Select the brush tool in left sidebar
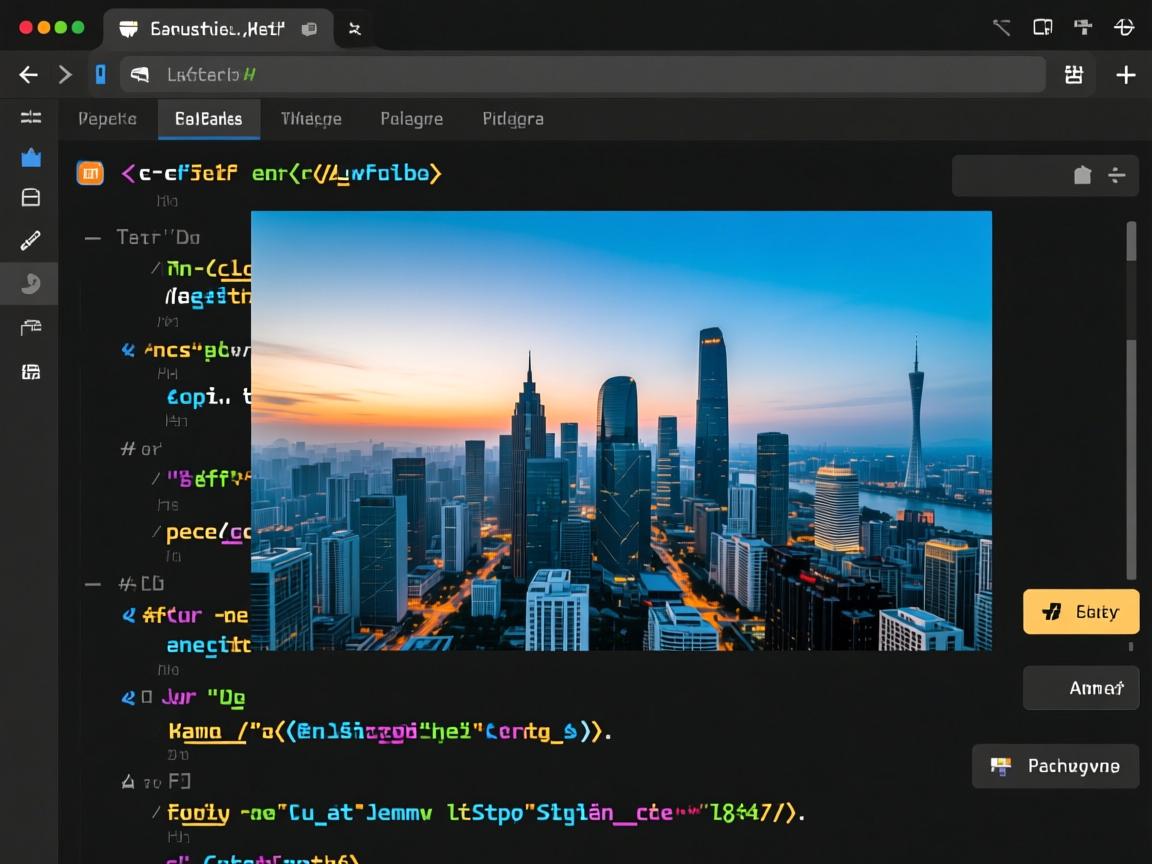 31,240
